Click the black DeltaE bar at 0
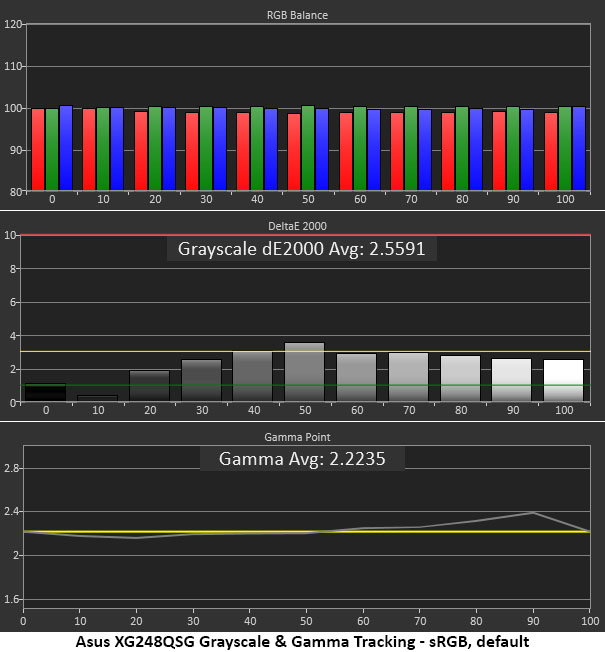Image resolution: width=605 pixels, height=652 pixels. [x=45, y=393]
